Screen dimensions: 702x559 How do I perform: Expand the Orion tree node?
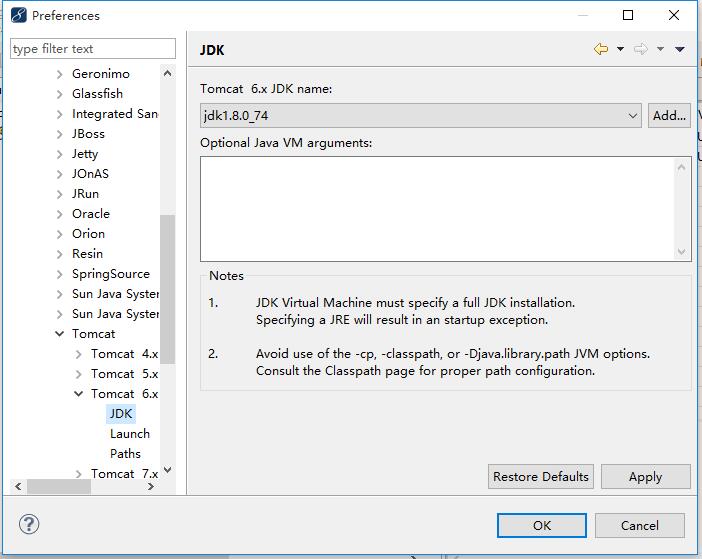(60, 234)
